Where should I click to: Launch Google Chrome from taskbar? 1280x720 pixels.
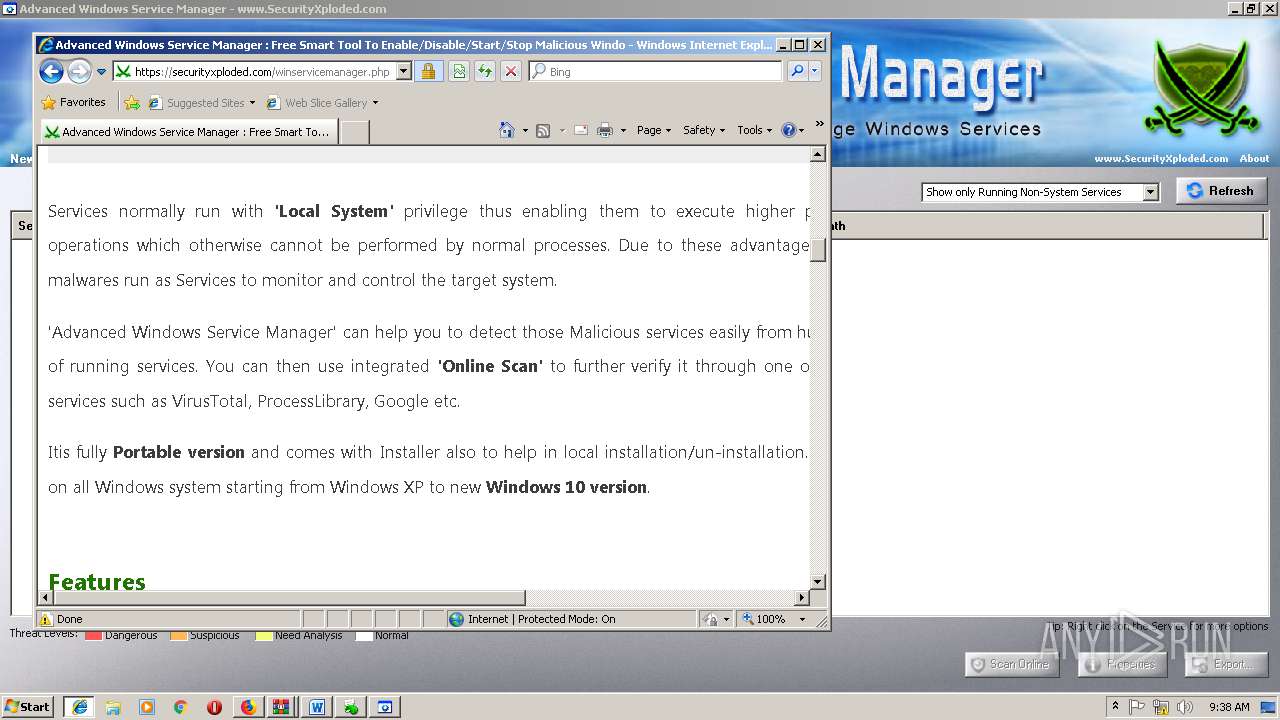181,706
